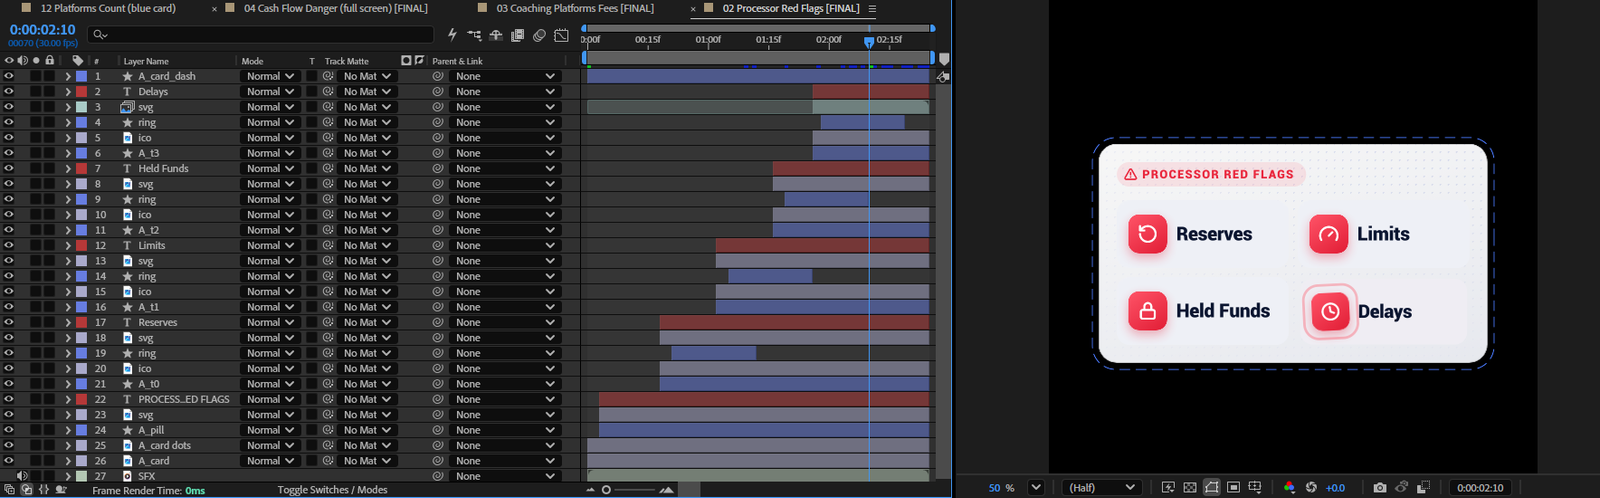Click zoom in timeline mountain icon
Viewport: 1600px width, 498px height.
tap(666, 490)
